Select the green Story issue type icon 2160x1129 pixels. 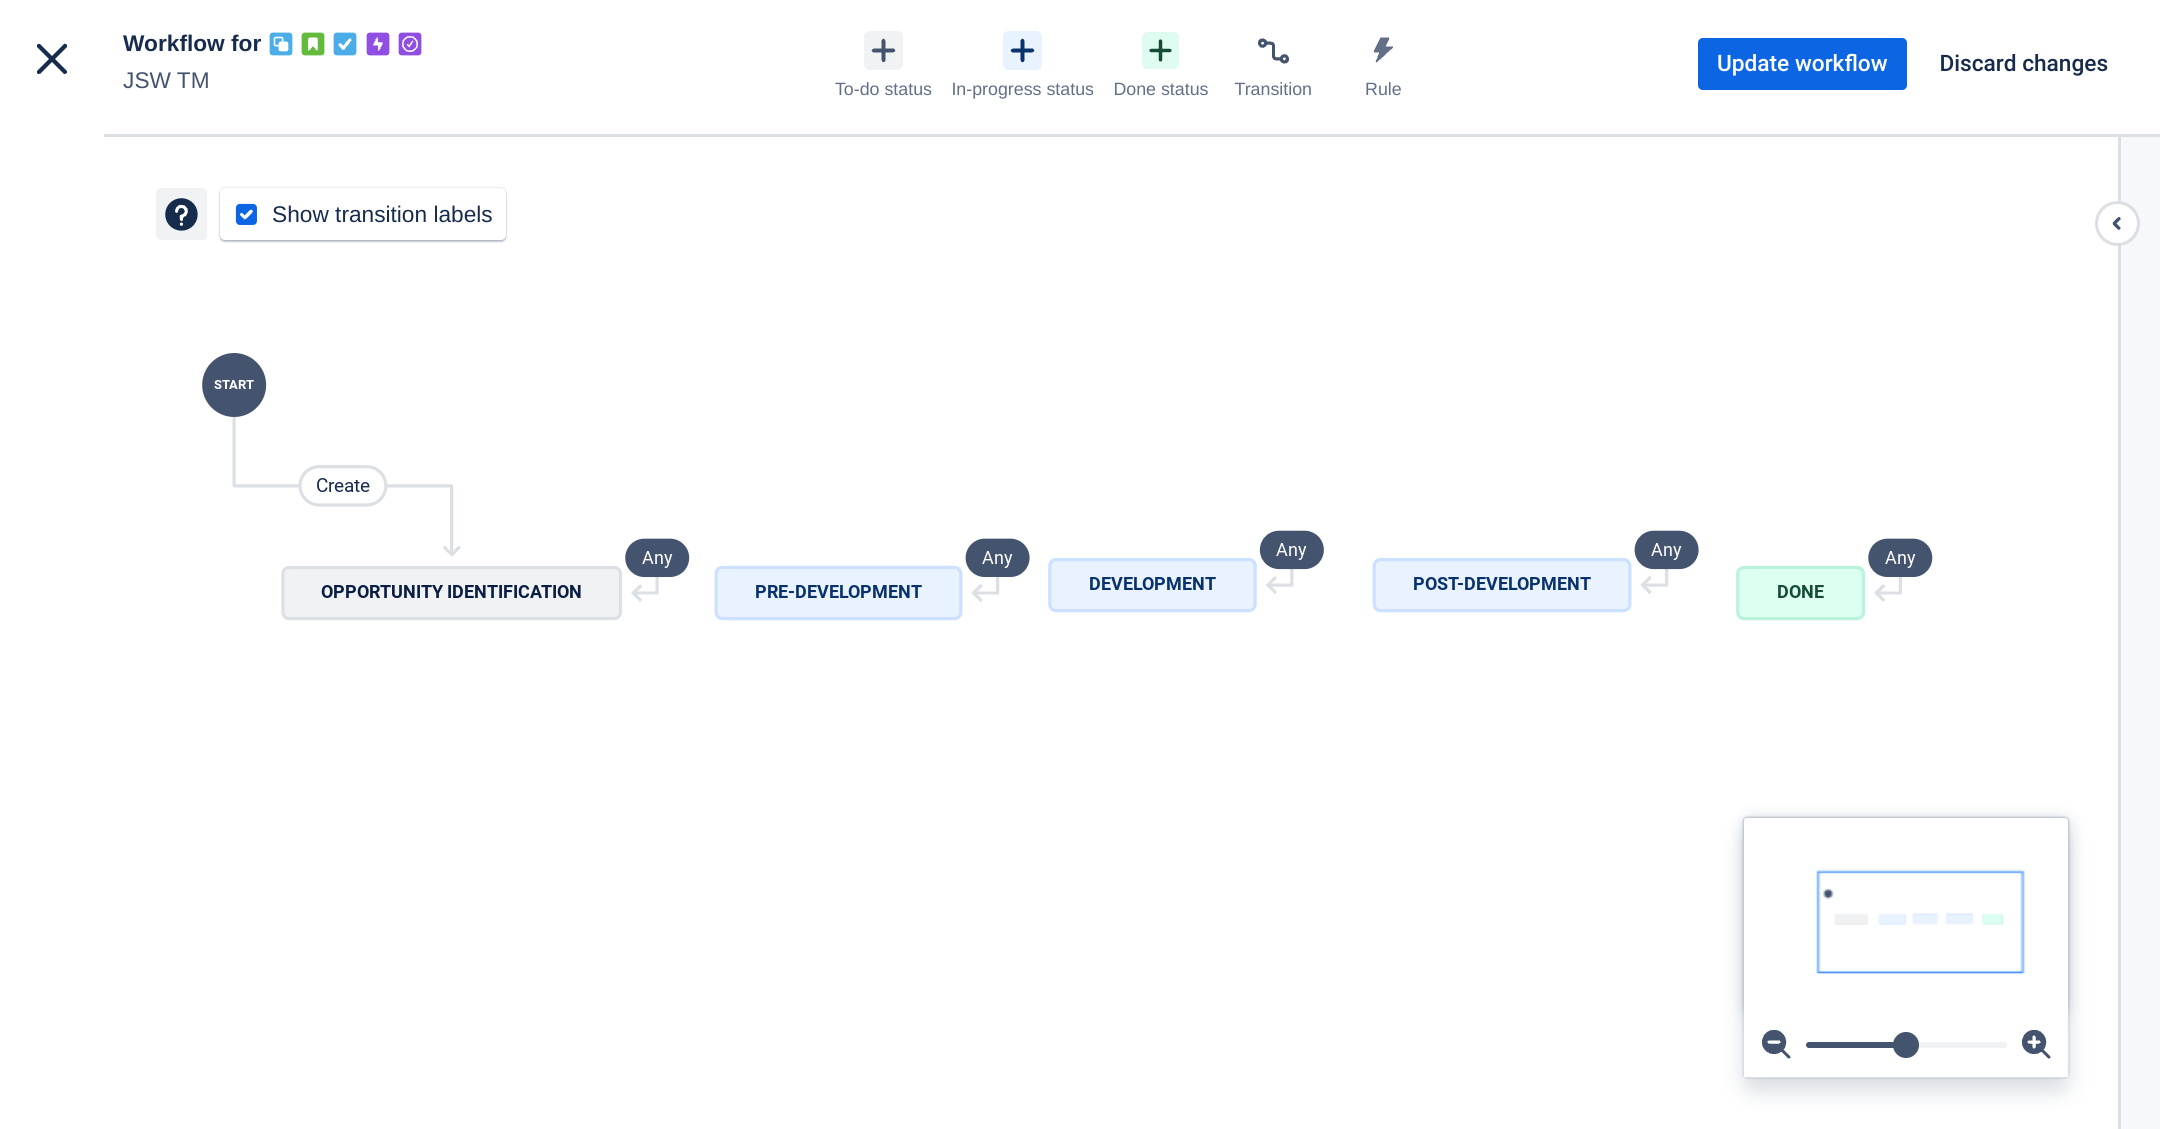[313, 43]
